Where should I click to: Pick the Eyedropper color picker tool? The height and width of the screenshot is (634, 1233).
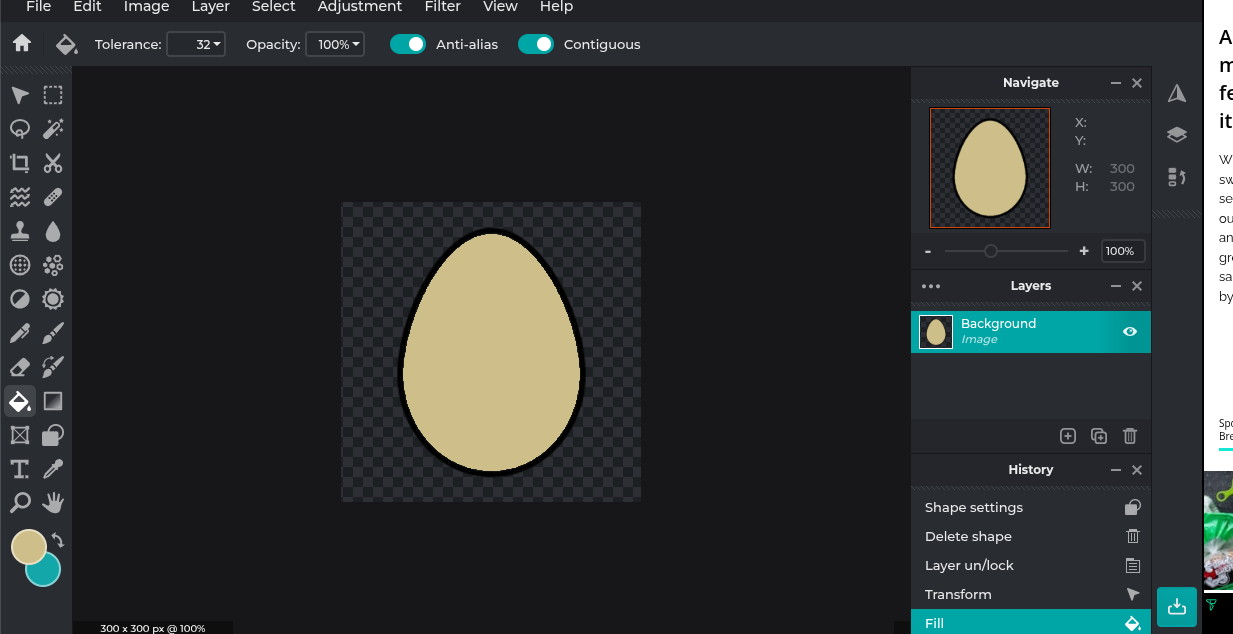click(x=53, y=469)
